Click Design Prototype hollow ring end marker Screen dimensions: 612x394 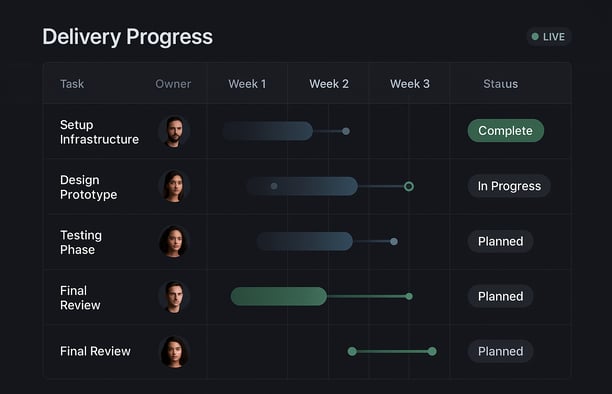point(409,186)
